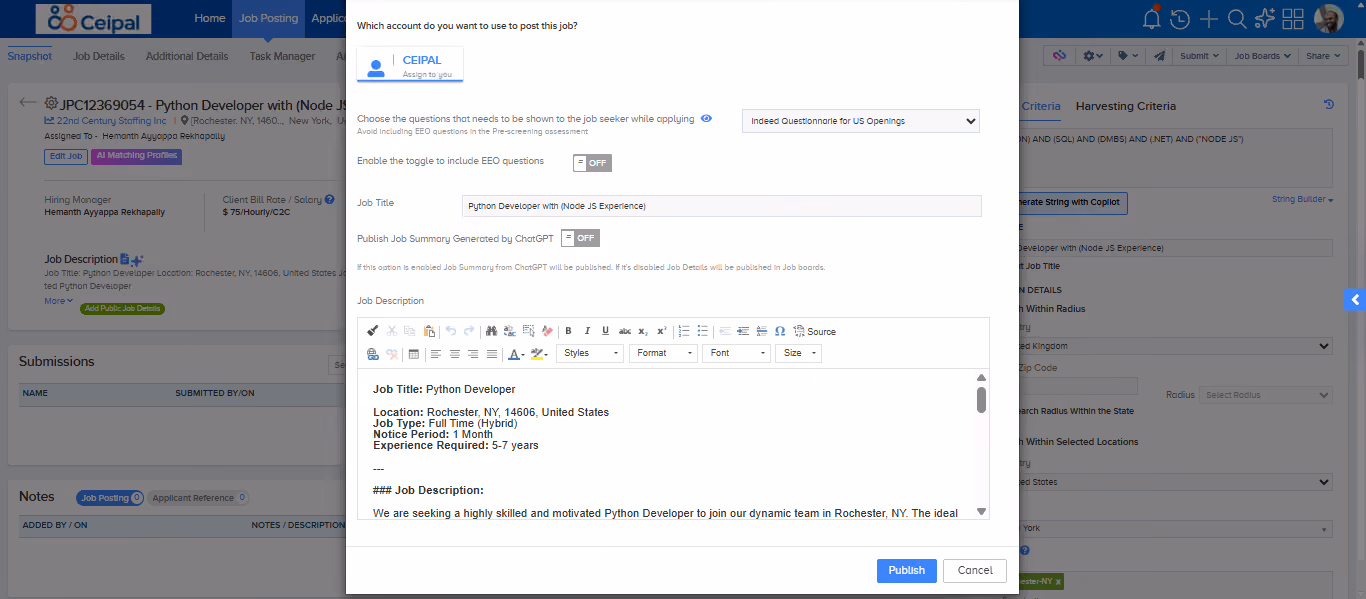Click the Insert Link icon
This screenshot has width=1366, height=599.
pos(372,353)
